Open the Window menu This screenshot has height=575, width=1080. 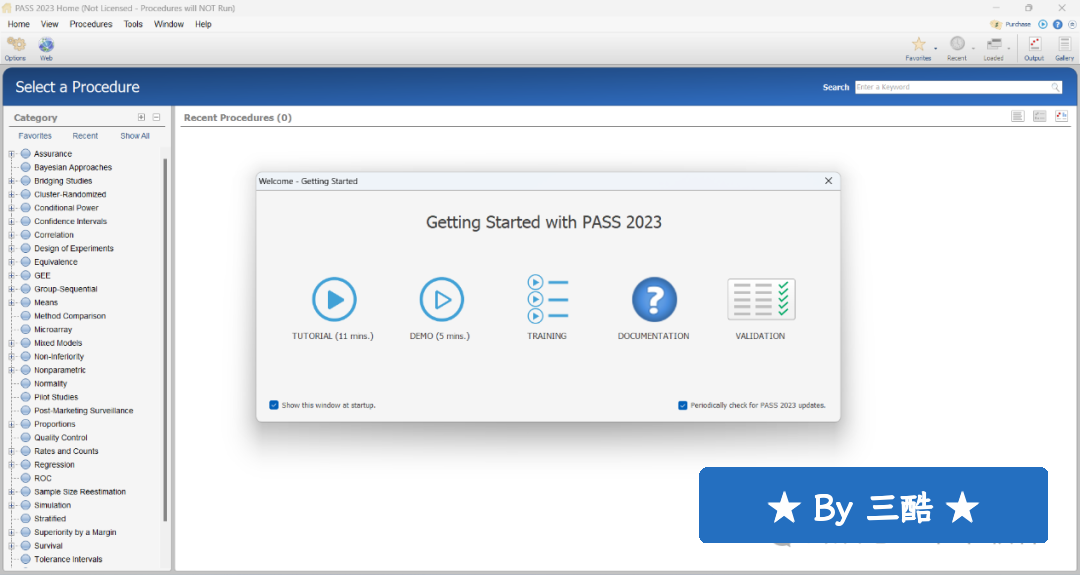pyautogui.click(x=169, y=24)
